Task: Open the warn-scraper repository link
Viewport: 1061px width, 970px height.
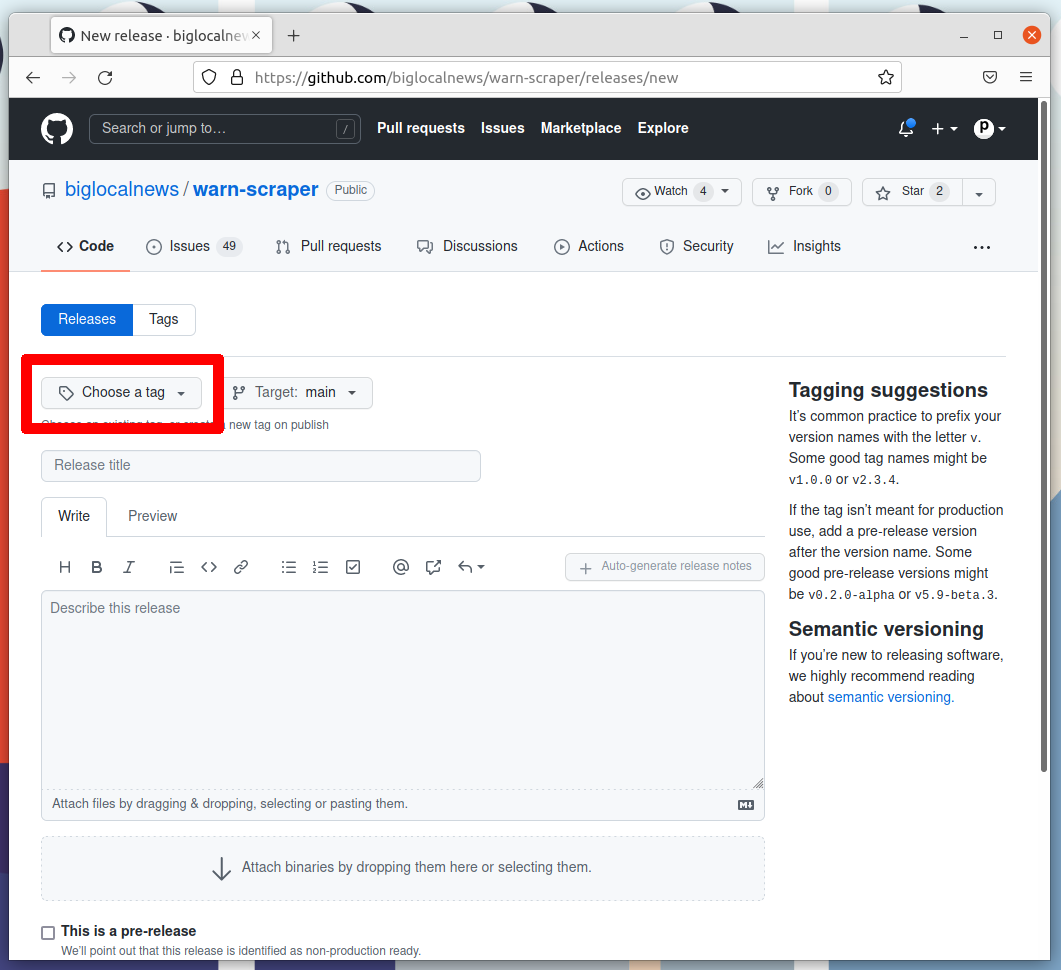Action: coord(256,189)
